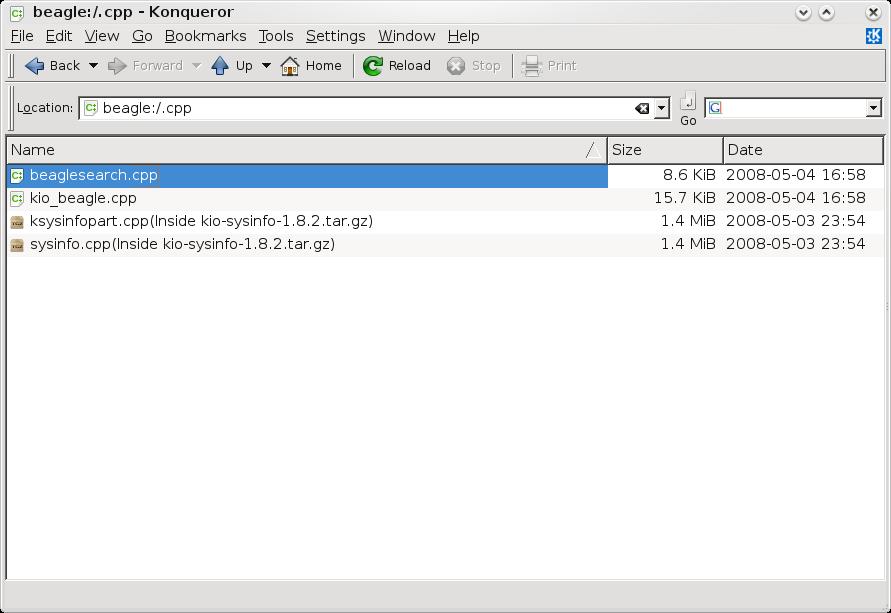Click the Google search provider icon
The height and width of the screenshot is (613, 891).
click(715, 108)
